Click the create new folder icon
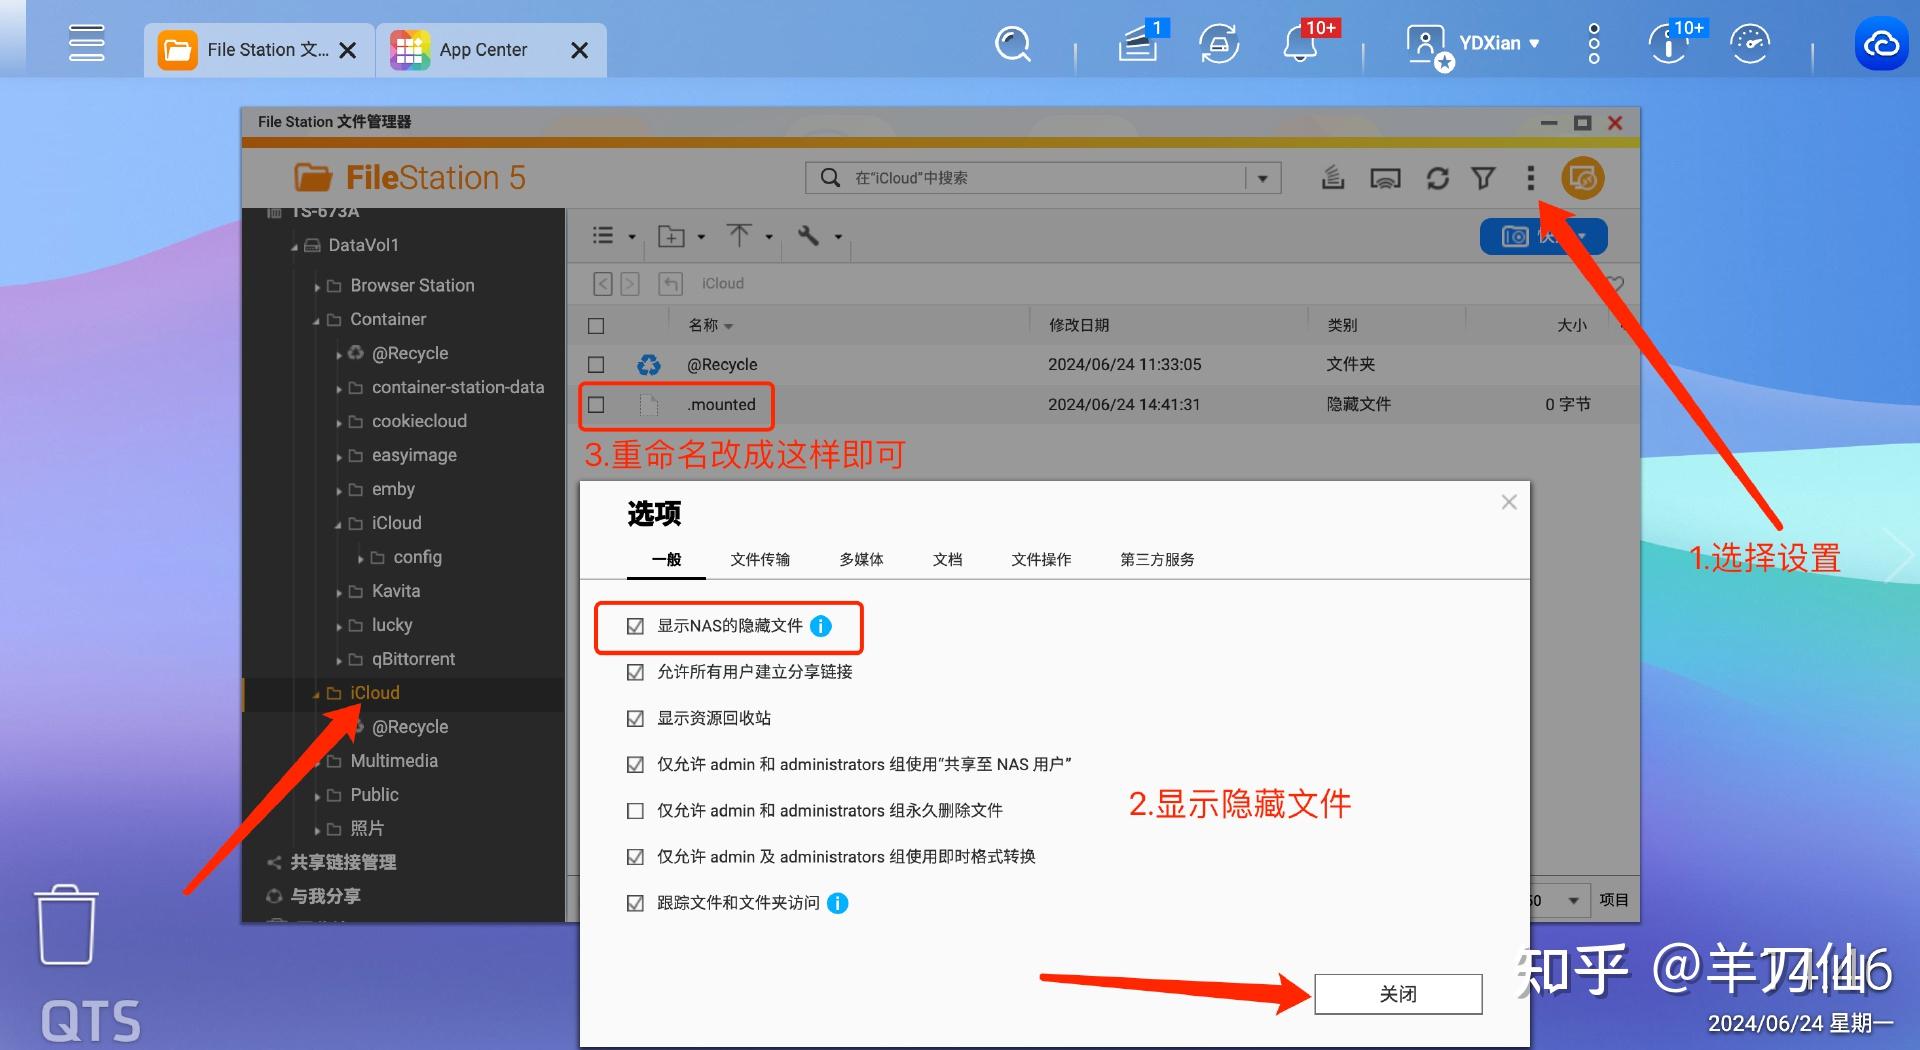Viewport: 1920px width, 1050px height. point(671,237)
